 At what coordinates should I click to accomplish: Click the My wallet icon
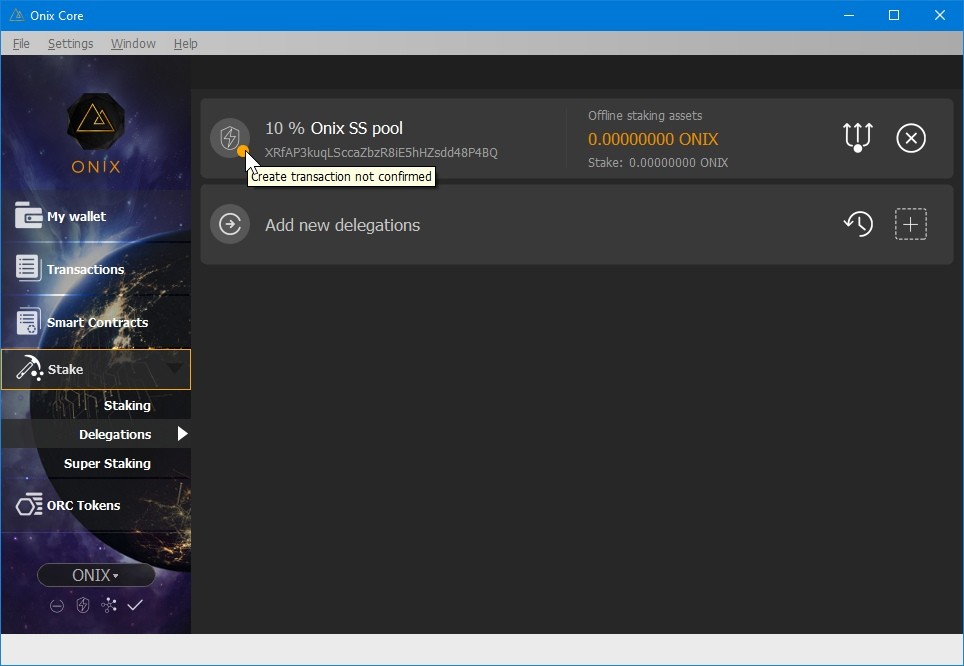28,215
